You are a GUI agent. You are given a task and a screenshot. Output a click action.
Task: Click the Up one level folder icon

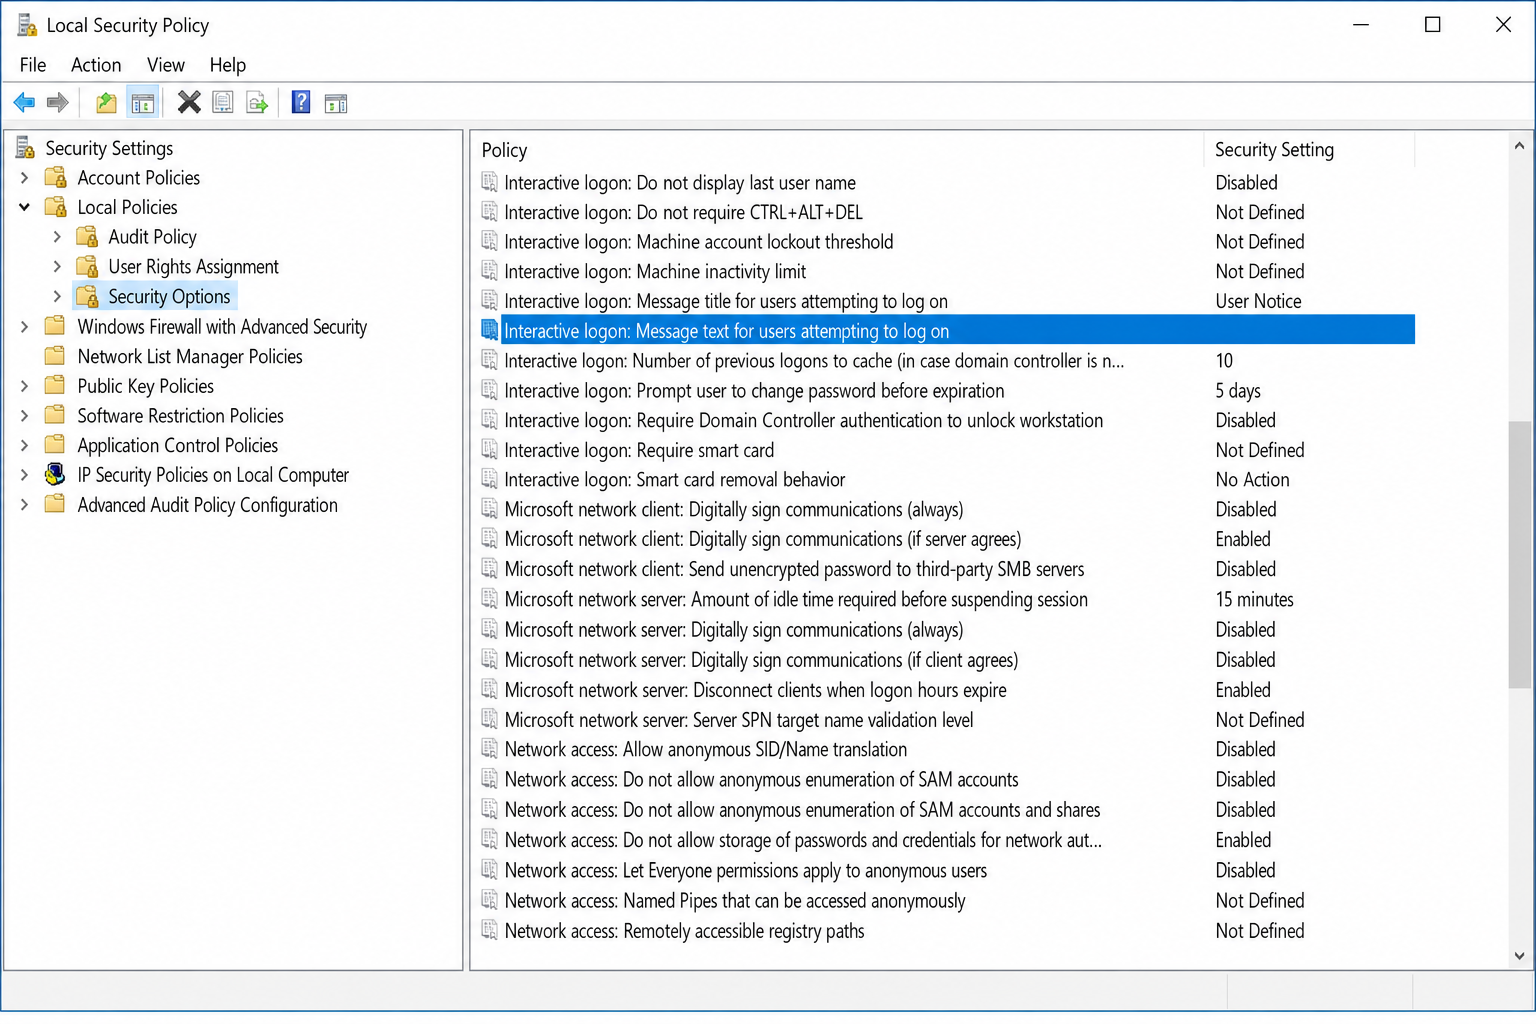coord(106,102)
